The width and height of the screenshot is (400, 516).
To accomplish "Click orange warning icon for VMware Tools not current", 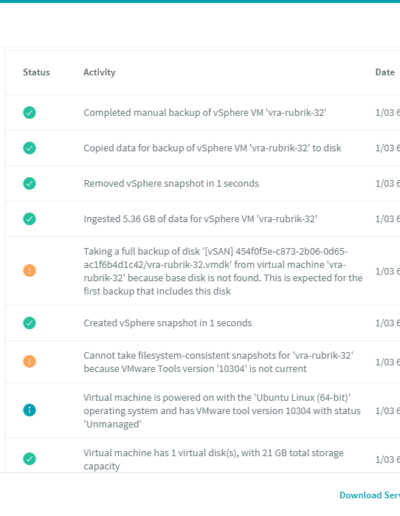I will [29, 361].
